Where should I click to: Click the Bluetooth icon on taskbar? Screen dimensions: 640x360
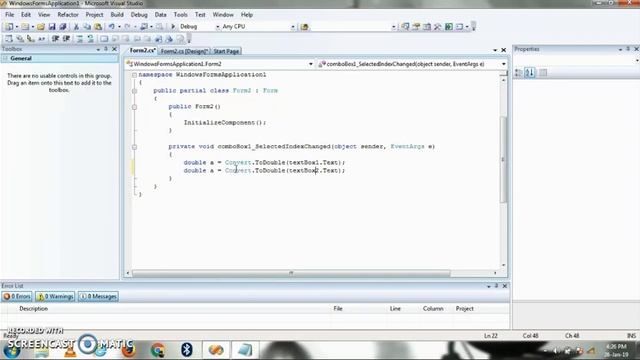pos(187,350)
